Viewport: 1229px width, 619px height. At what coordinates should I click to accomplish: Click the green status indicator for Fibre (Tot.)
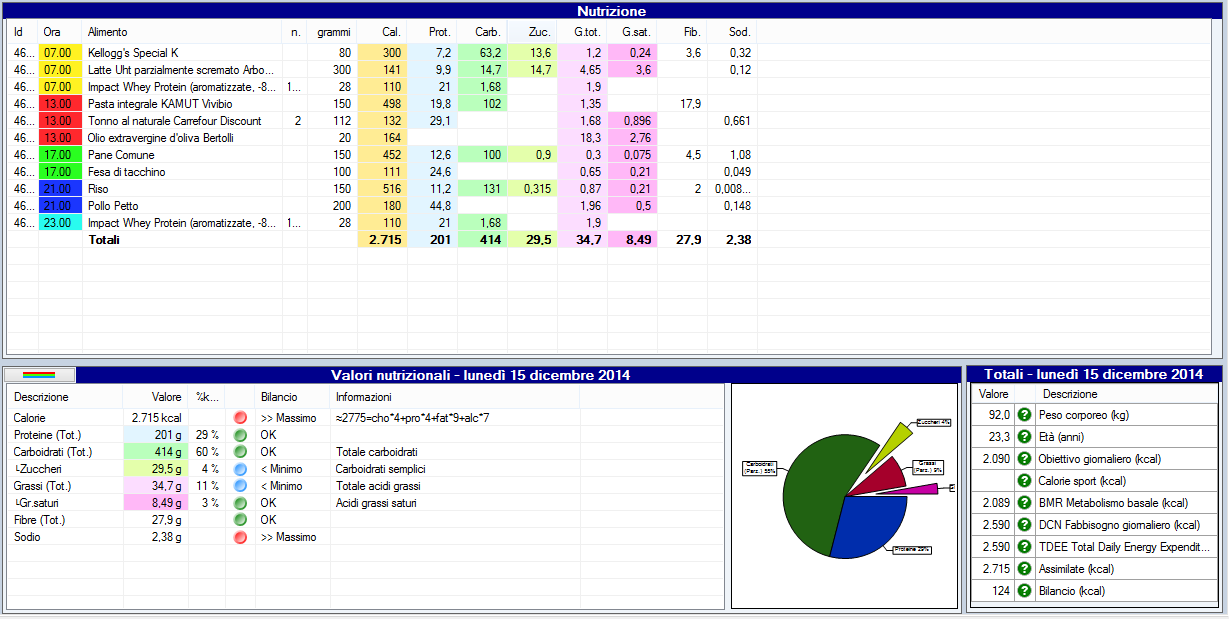click(240, 520)
